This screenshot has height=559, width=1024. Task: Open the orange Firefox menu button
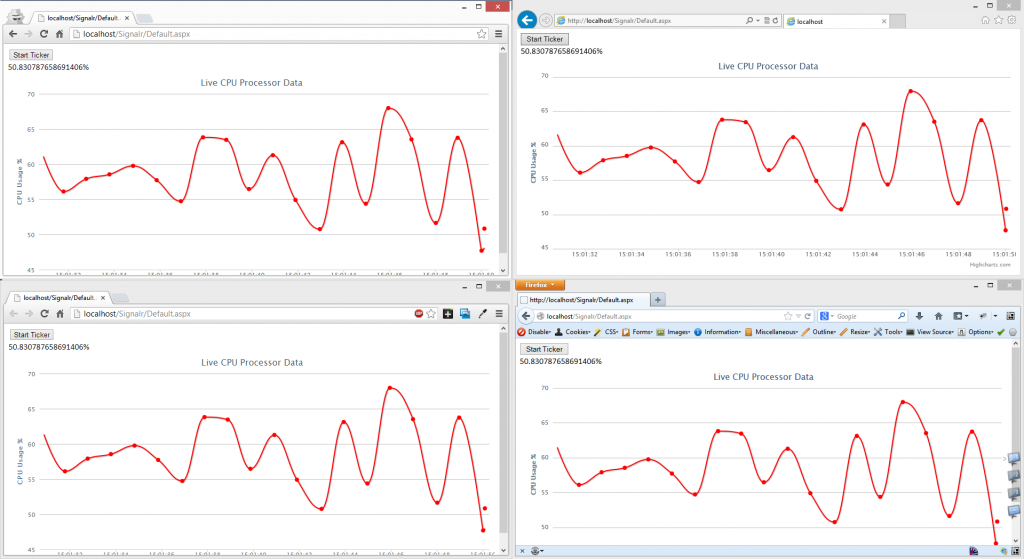[x=539, y=285]
